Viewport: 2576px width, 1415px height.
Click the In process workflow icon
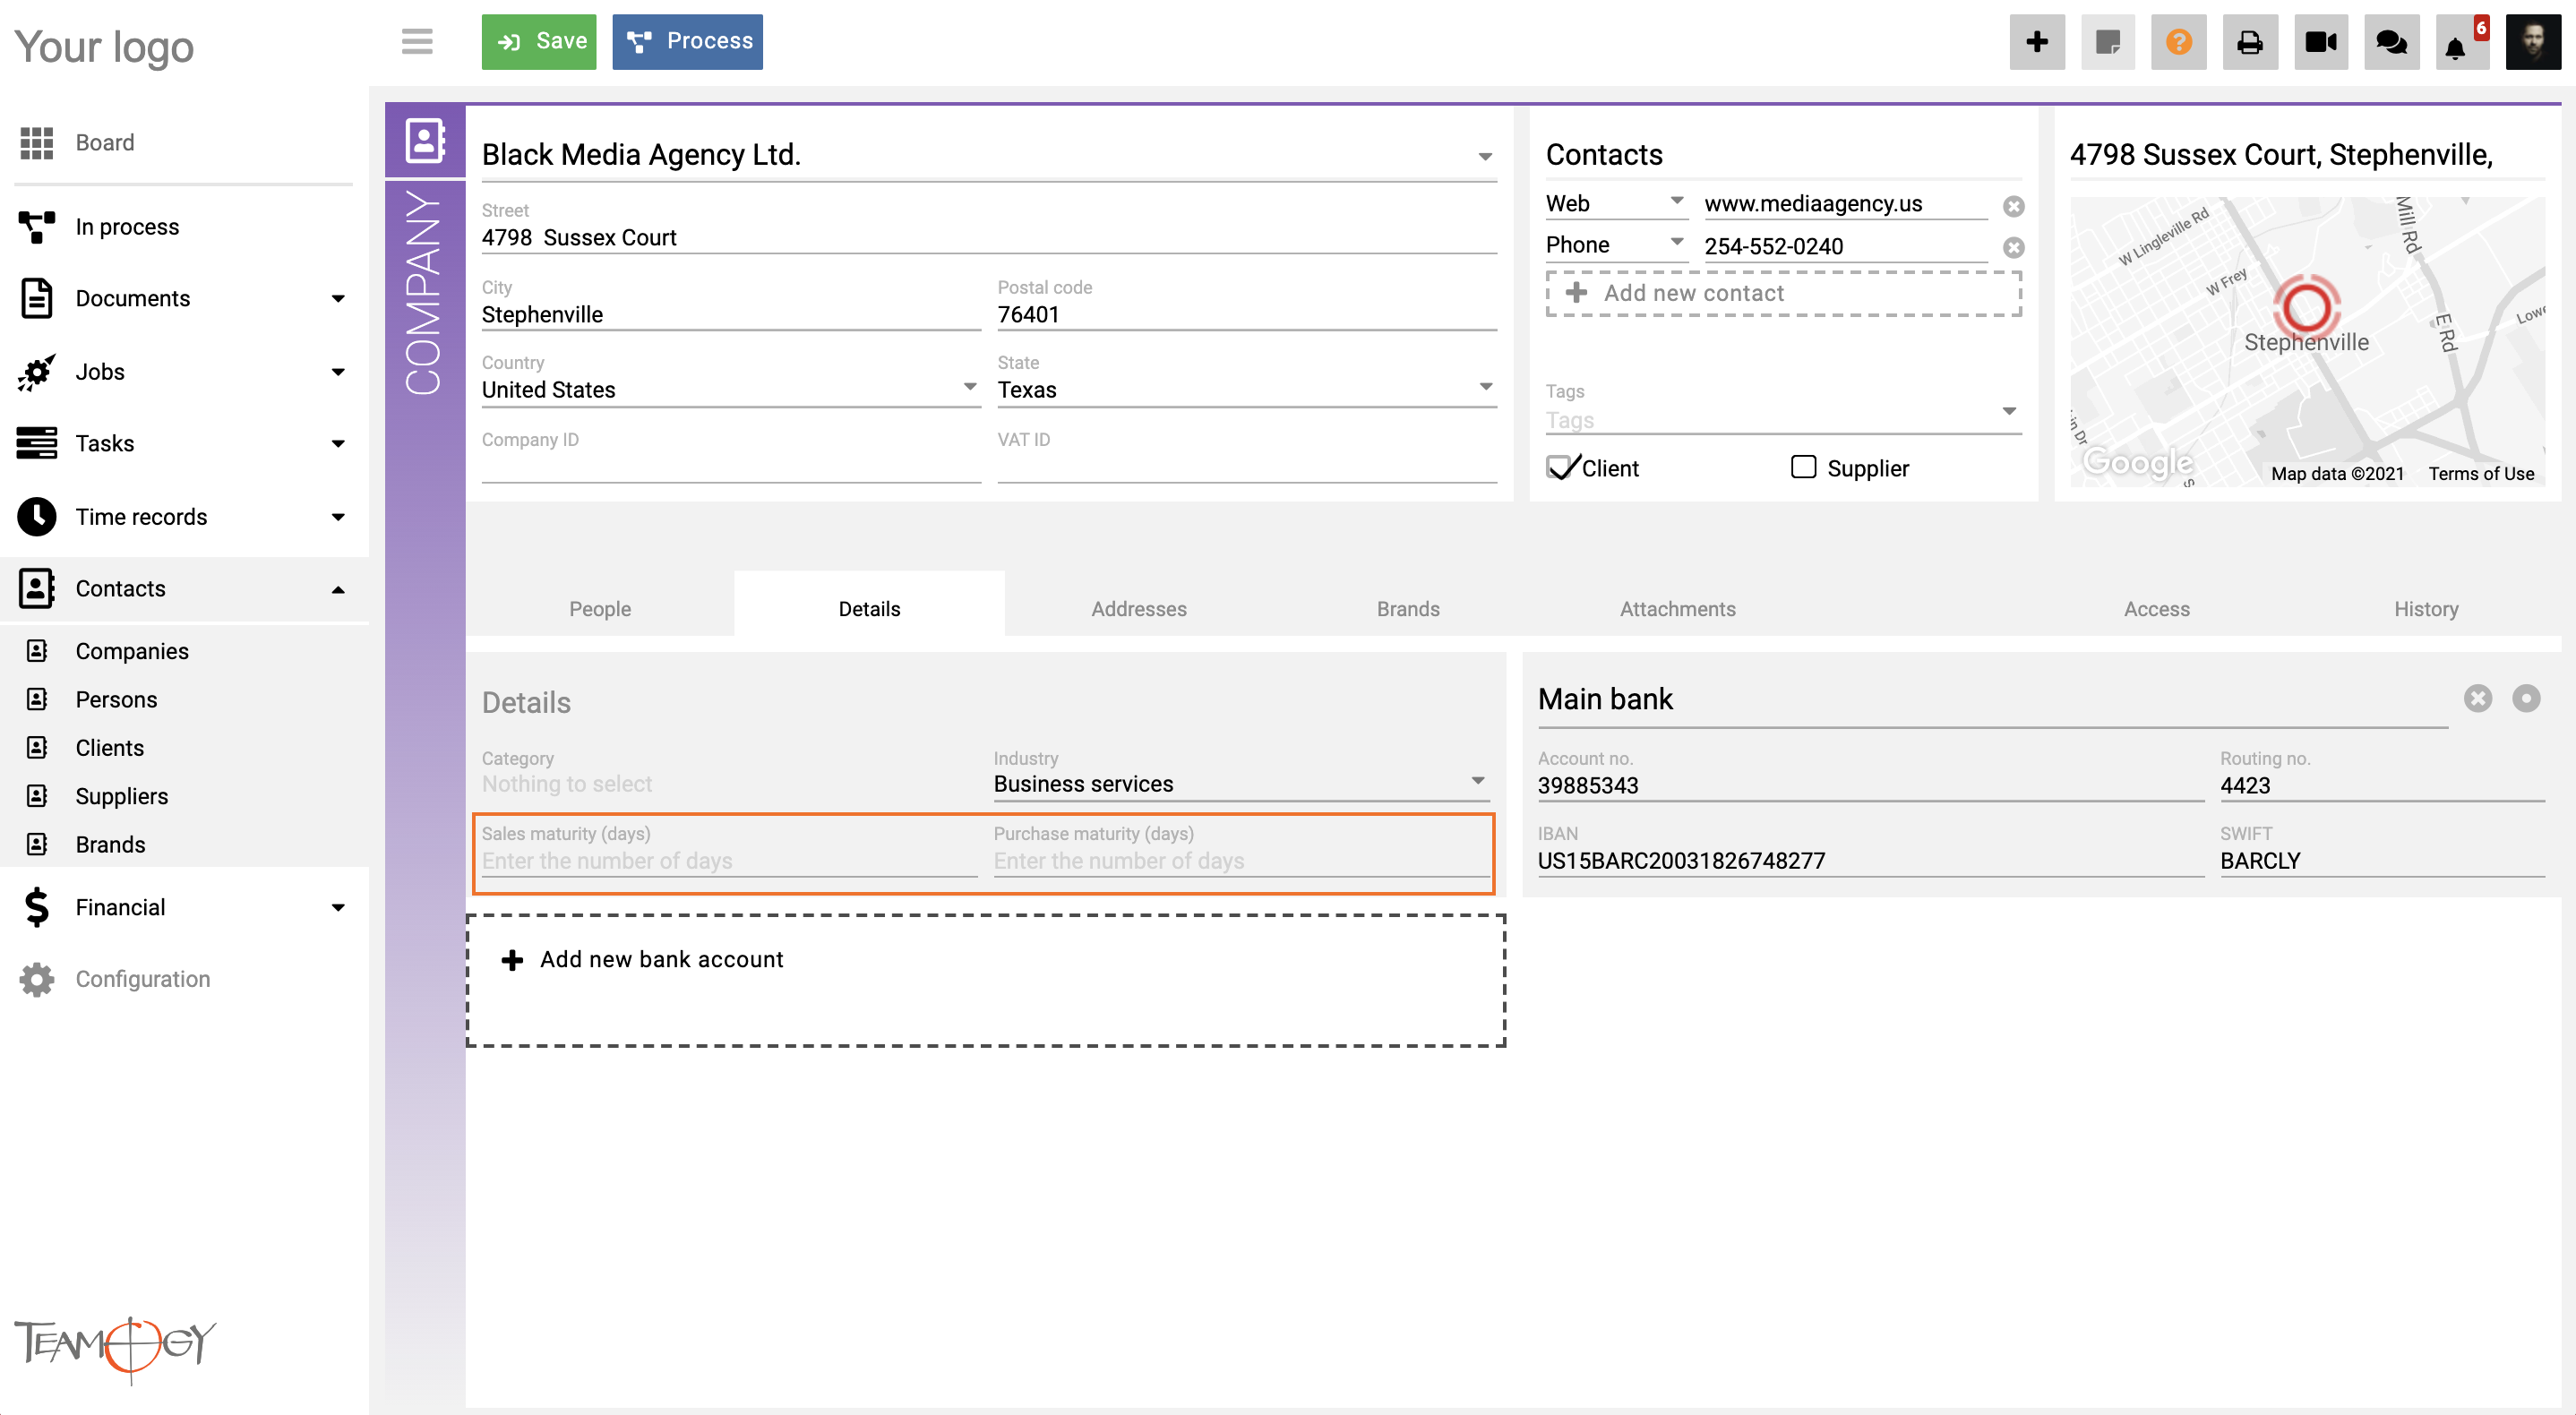37,227
